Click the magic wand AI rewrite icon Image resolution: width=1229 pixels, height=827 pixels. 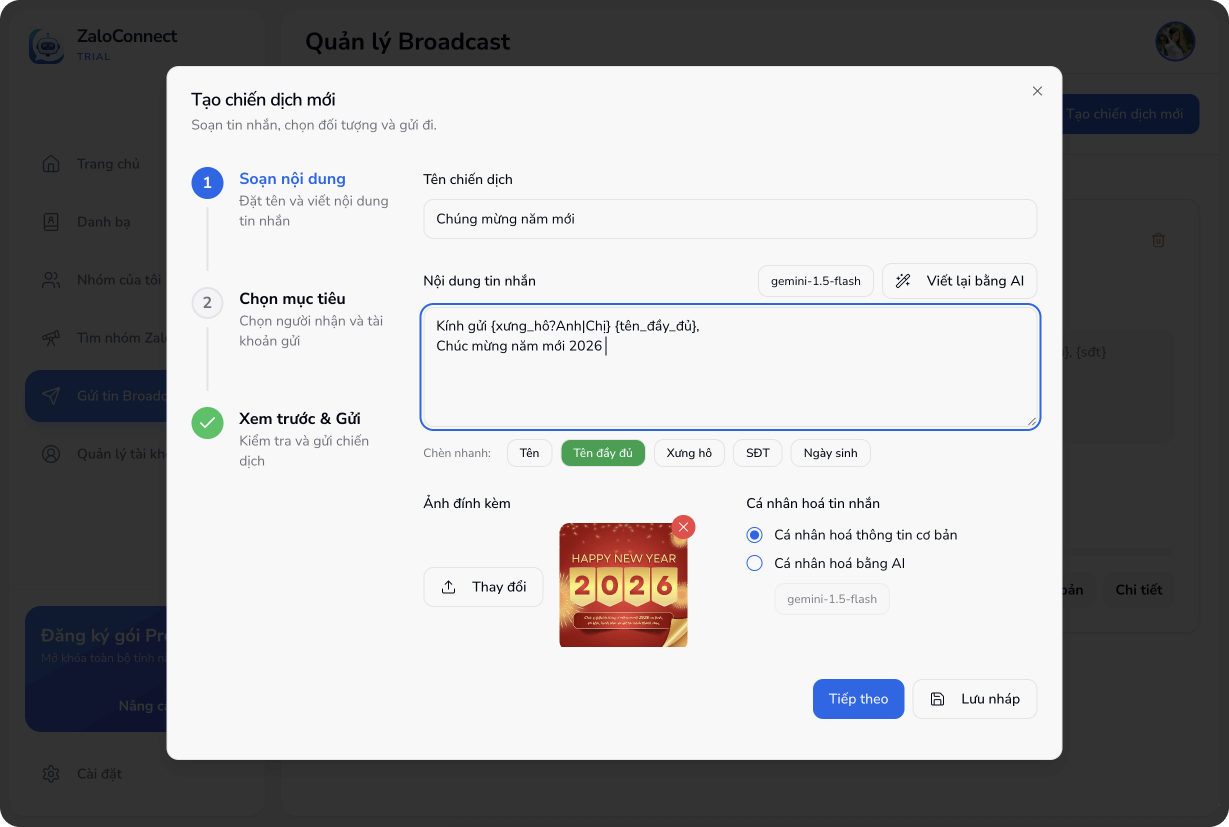click(903, 281)
